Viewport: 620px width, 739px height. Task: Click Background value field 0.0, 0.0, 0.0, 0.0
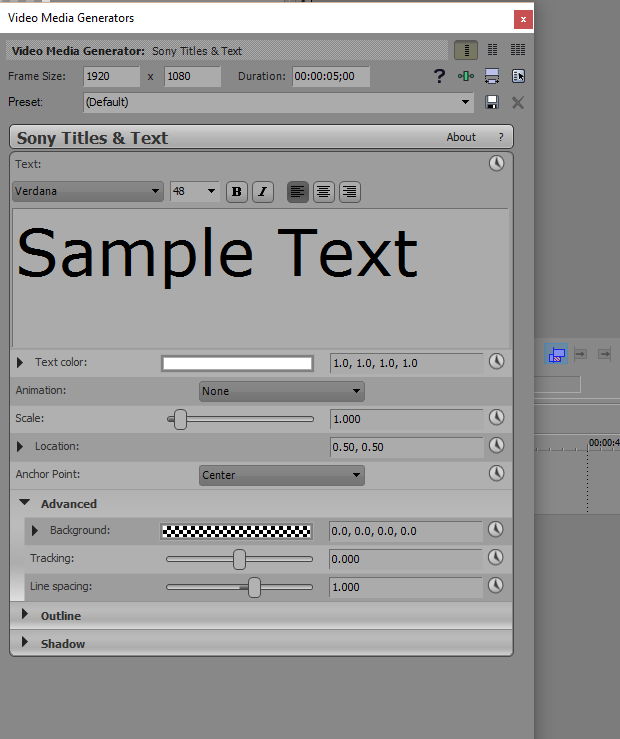[x=406, y=531]
